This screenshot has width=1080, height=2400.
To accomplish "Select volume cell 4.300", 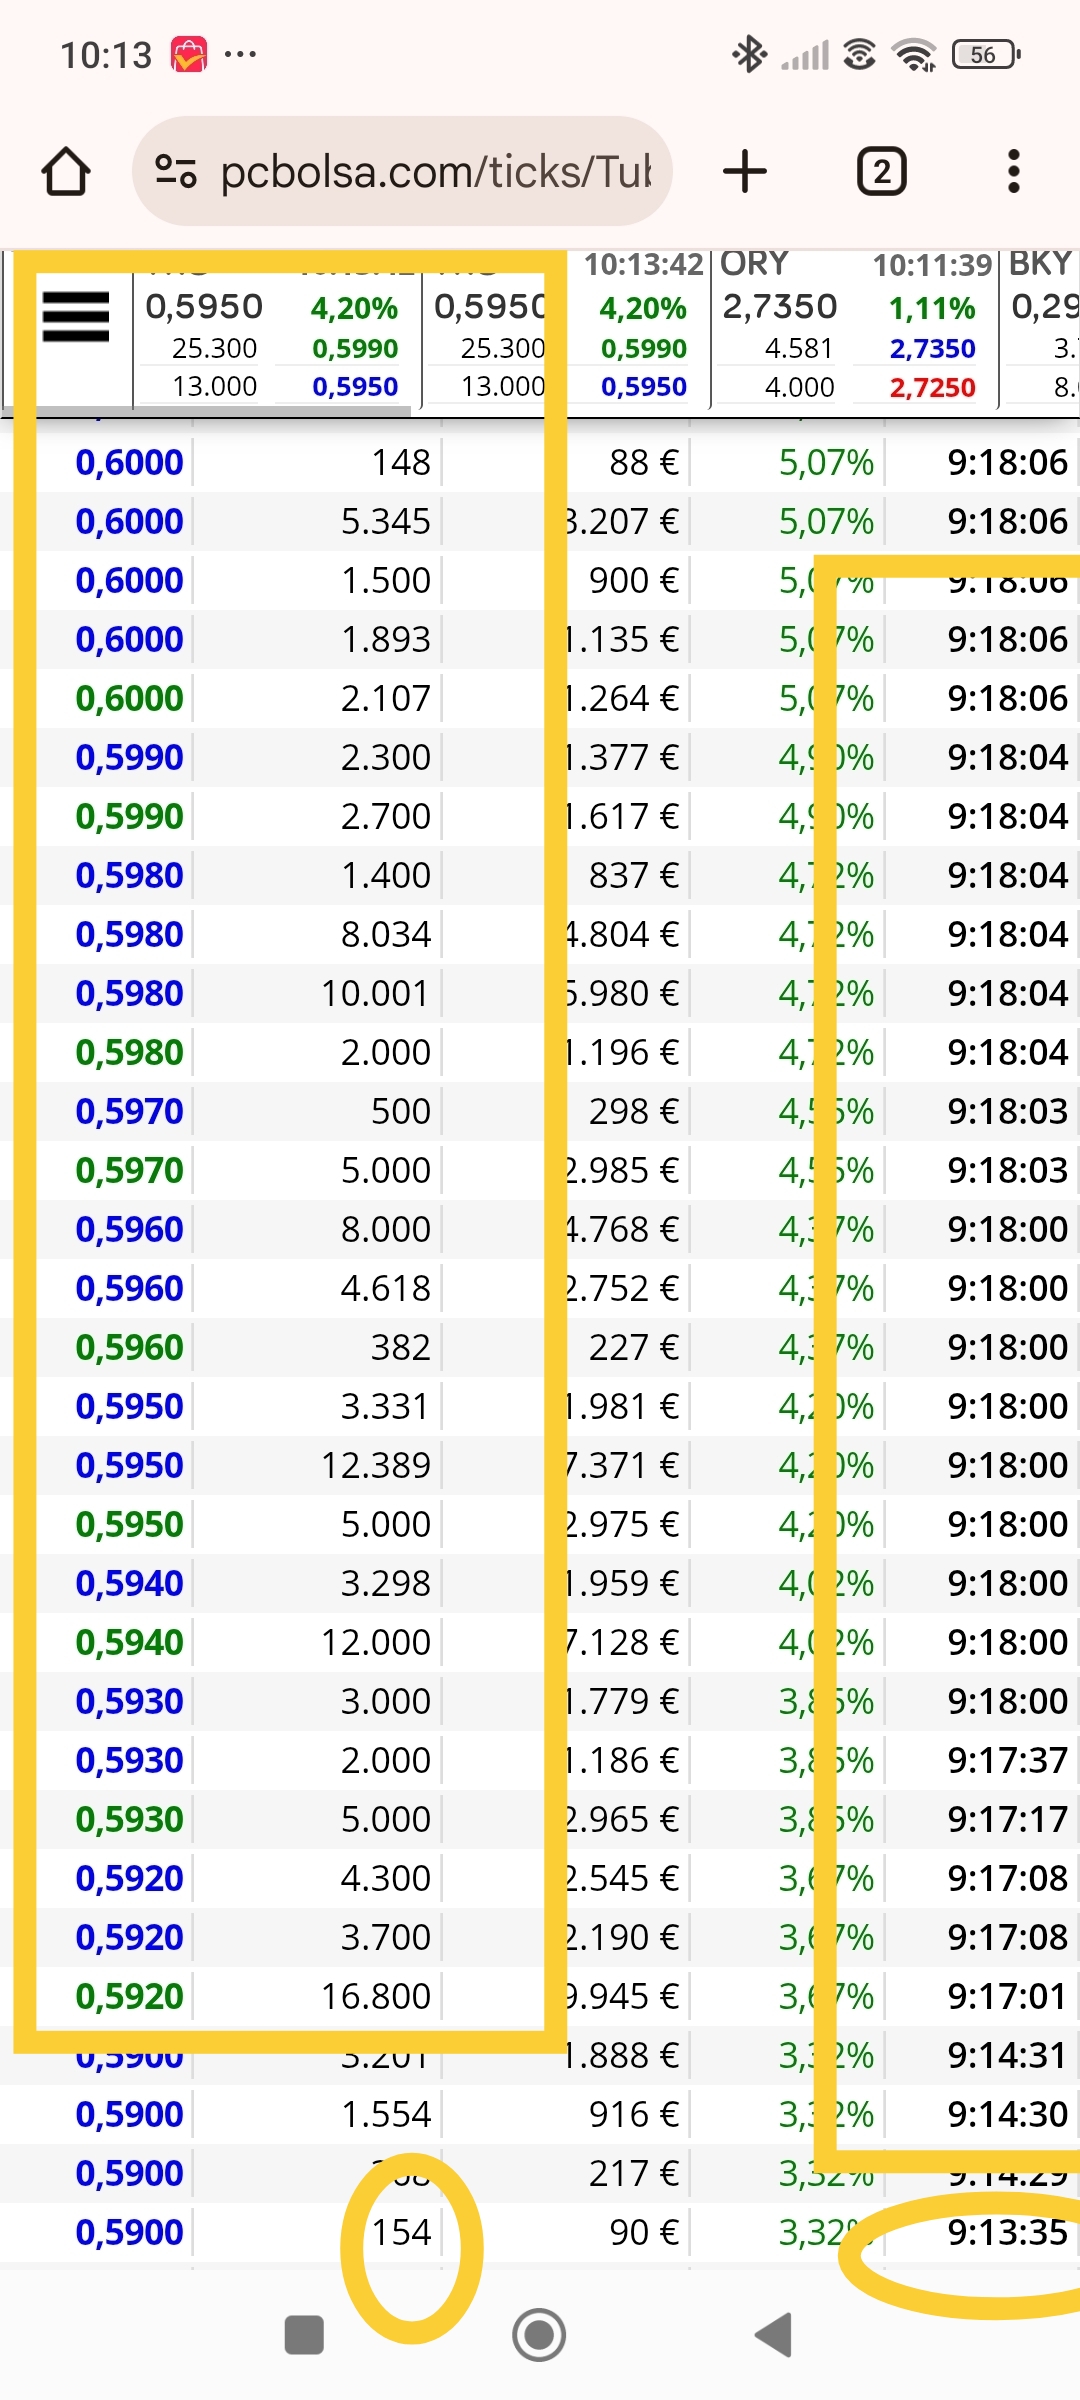I will tap(386, 1878).
